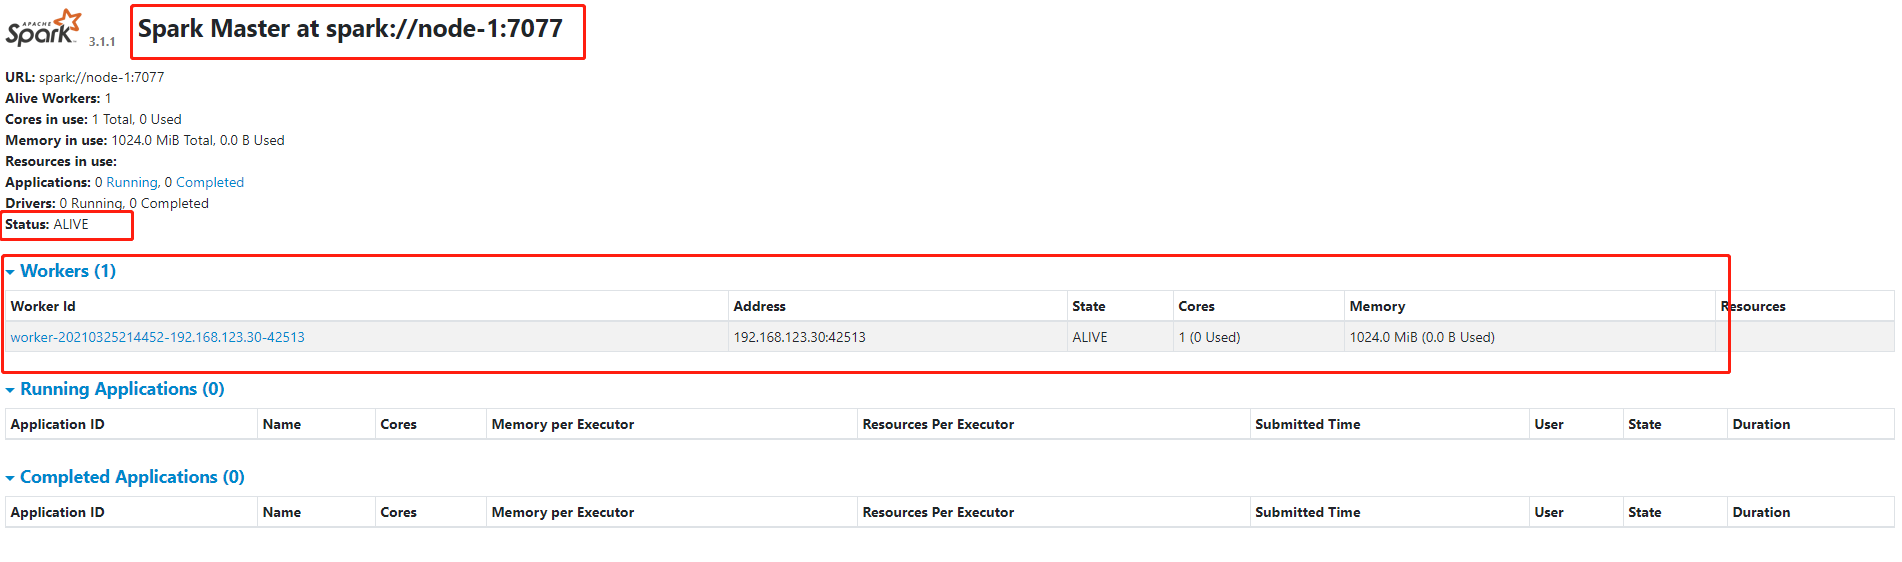
Task: Click the Resources in use label
Action: click(61, 161)
